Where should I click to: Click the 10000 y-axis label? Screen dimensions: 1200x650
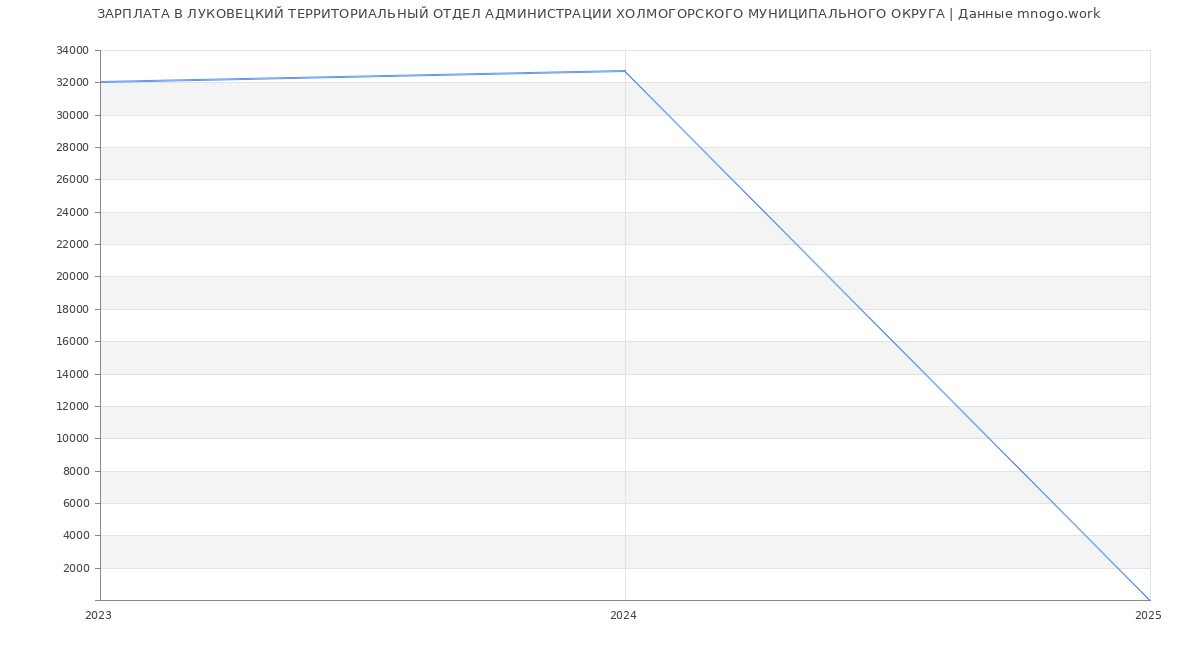coord(72,439)
